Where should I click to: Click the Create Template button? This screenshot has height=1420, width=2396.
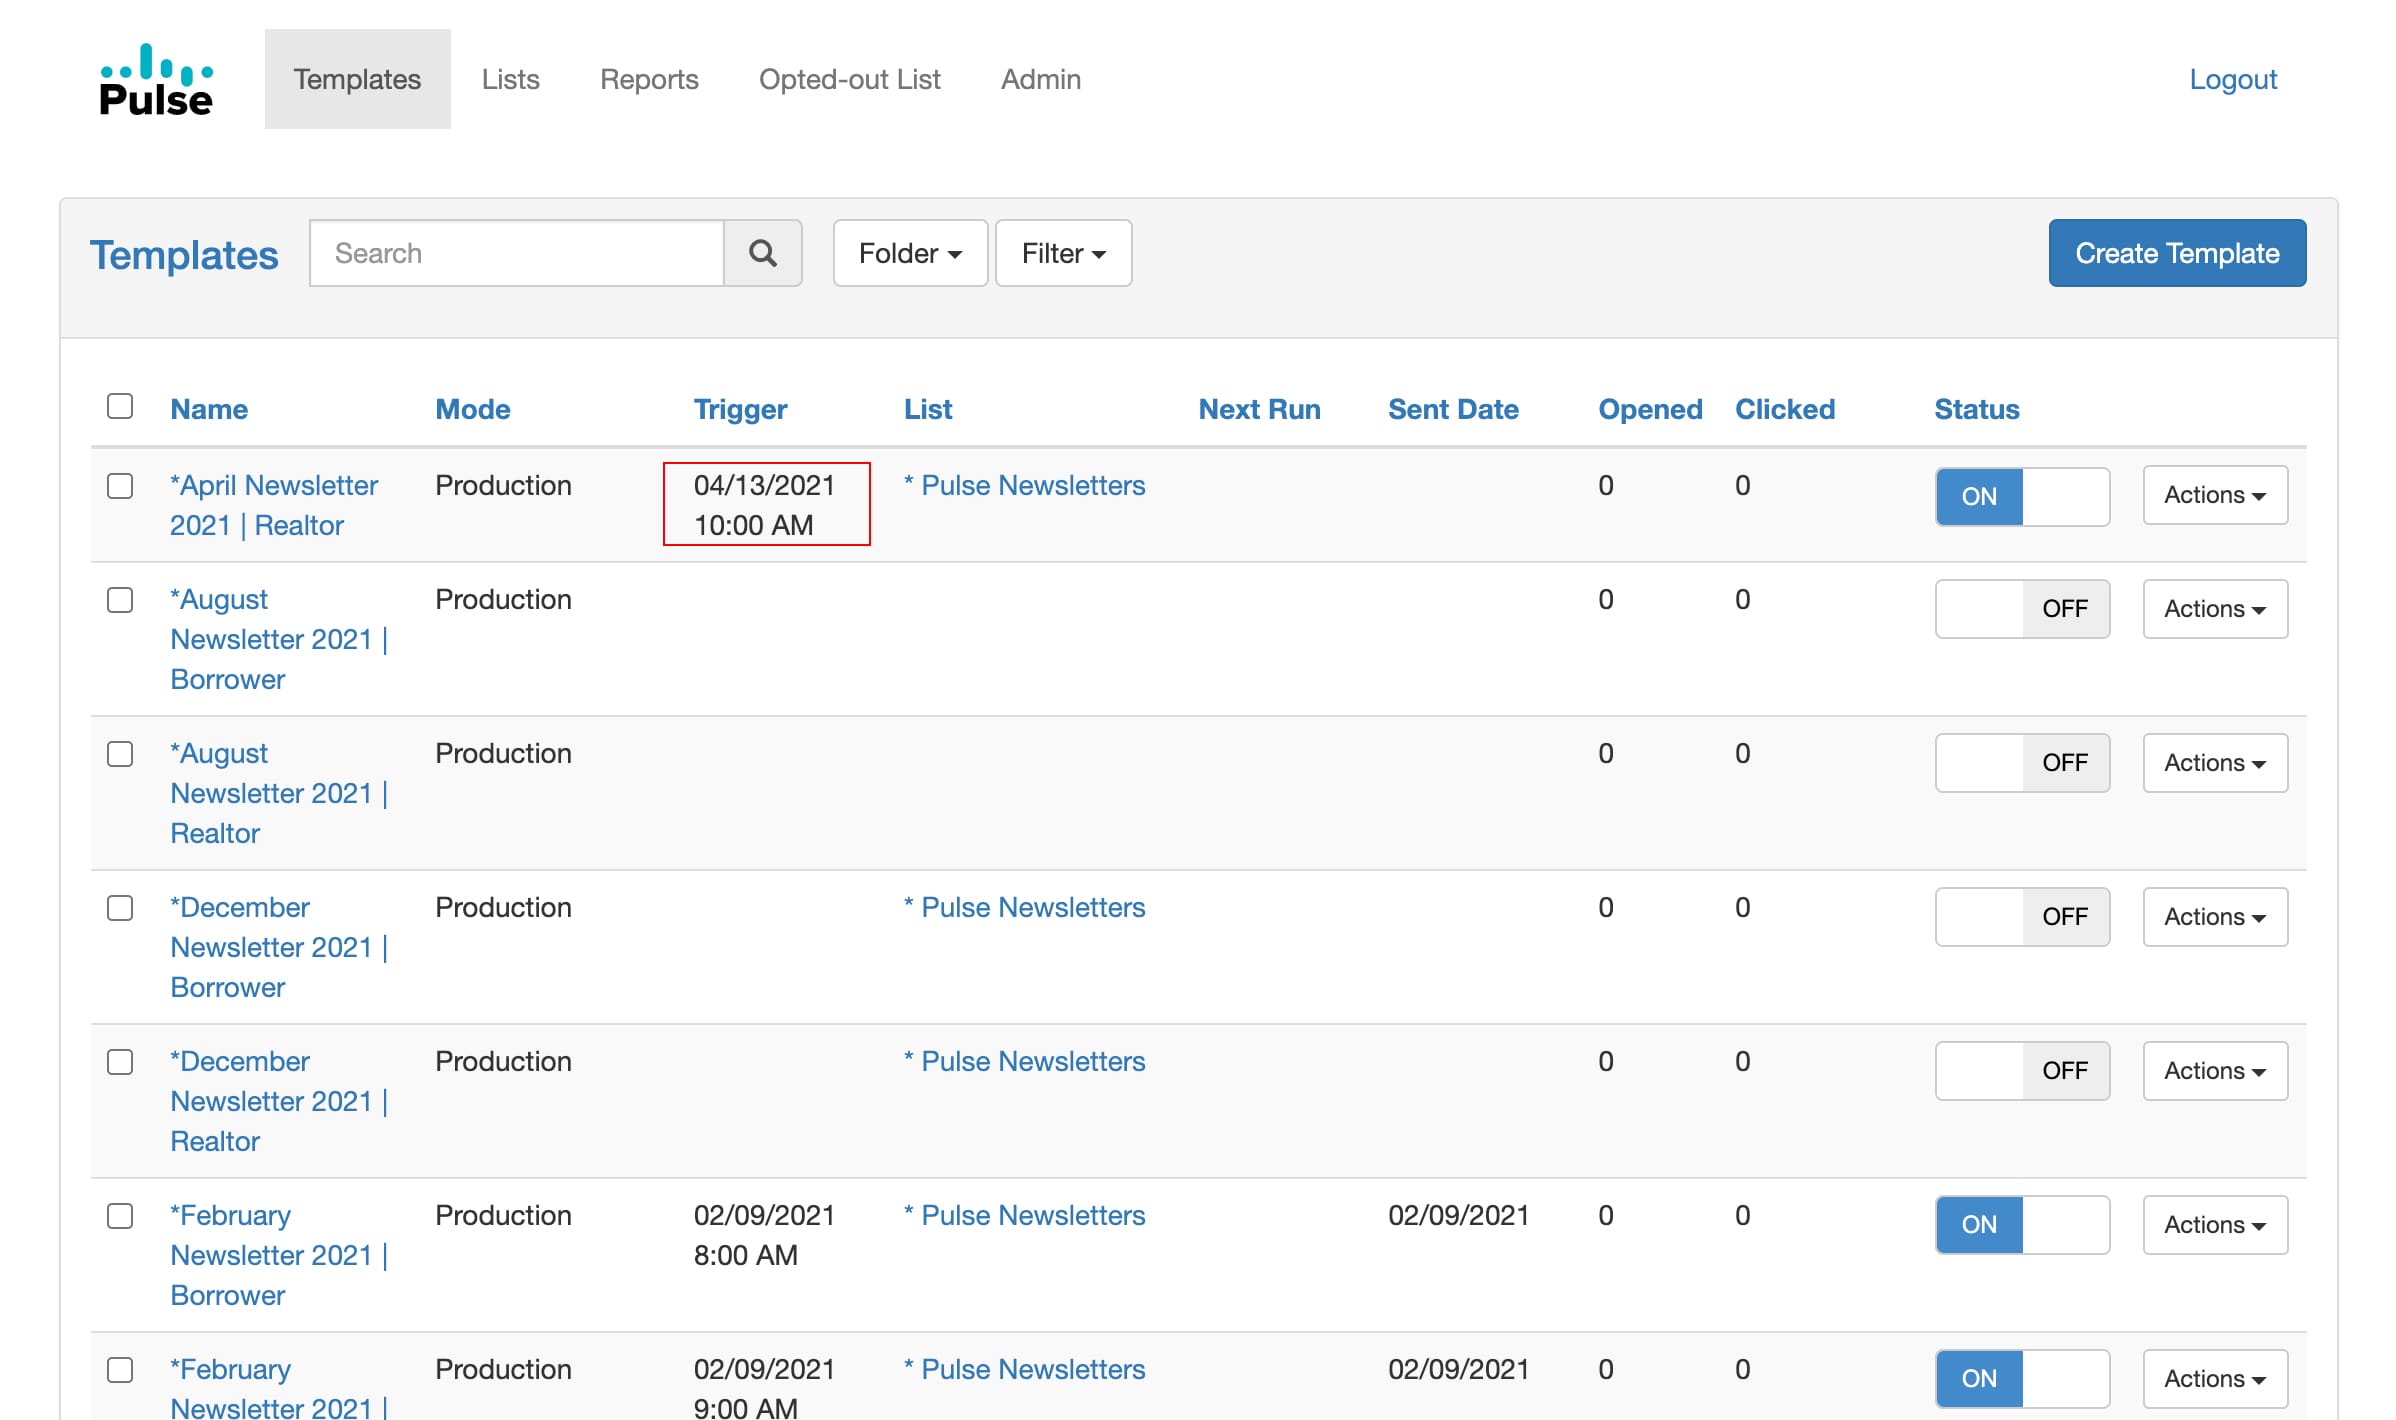(2177, 253)
